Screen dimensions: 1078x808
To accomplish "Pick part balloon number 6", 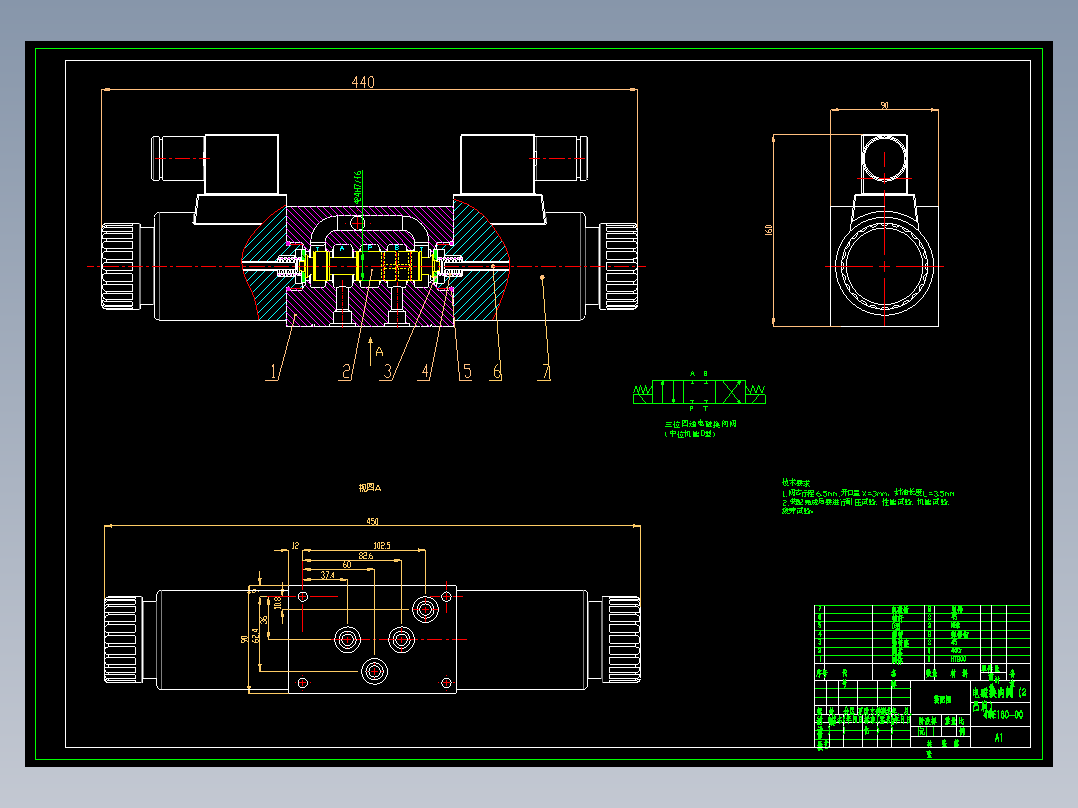I will (x=497, y=372).
